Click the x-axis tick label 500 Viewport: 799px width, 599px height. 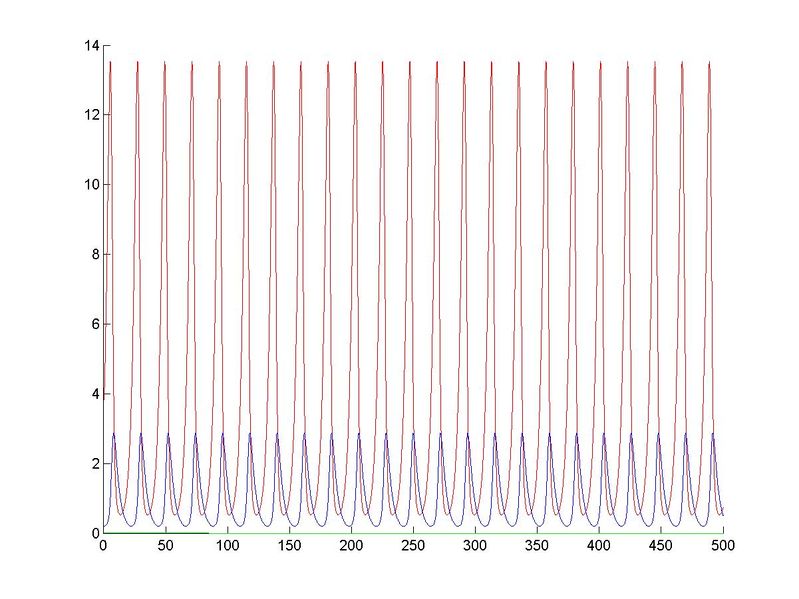722,547
